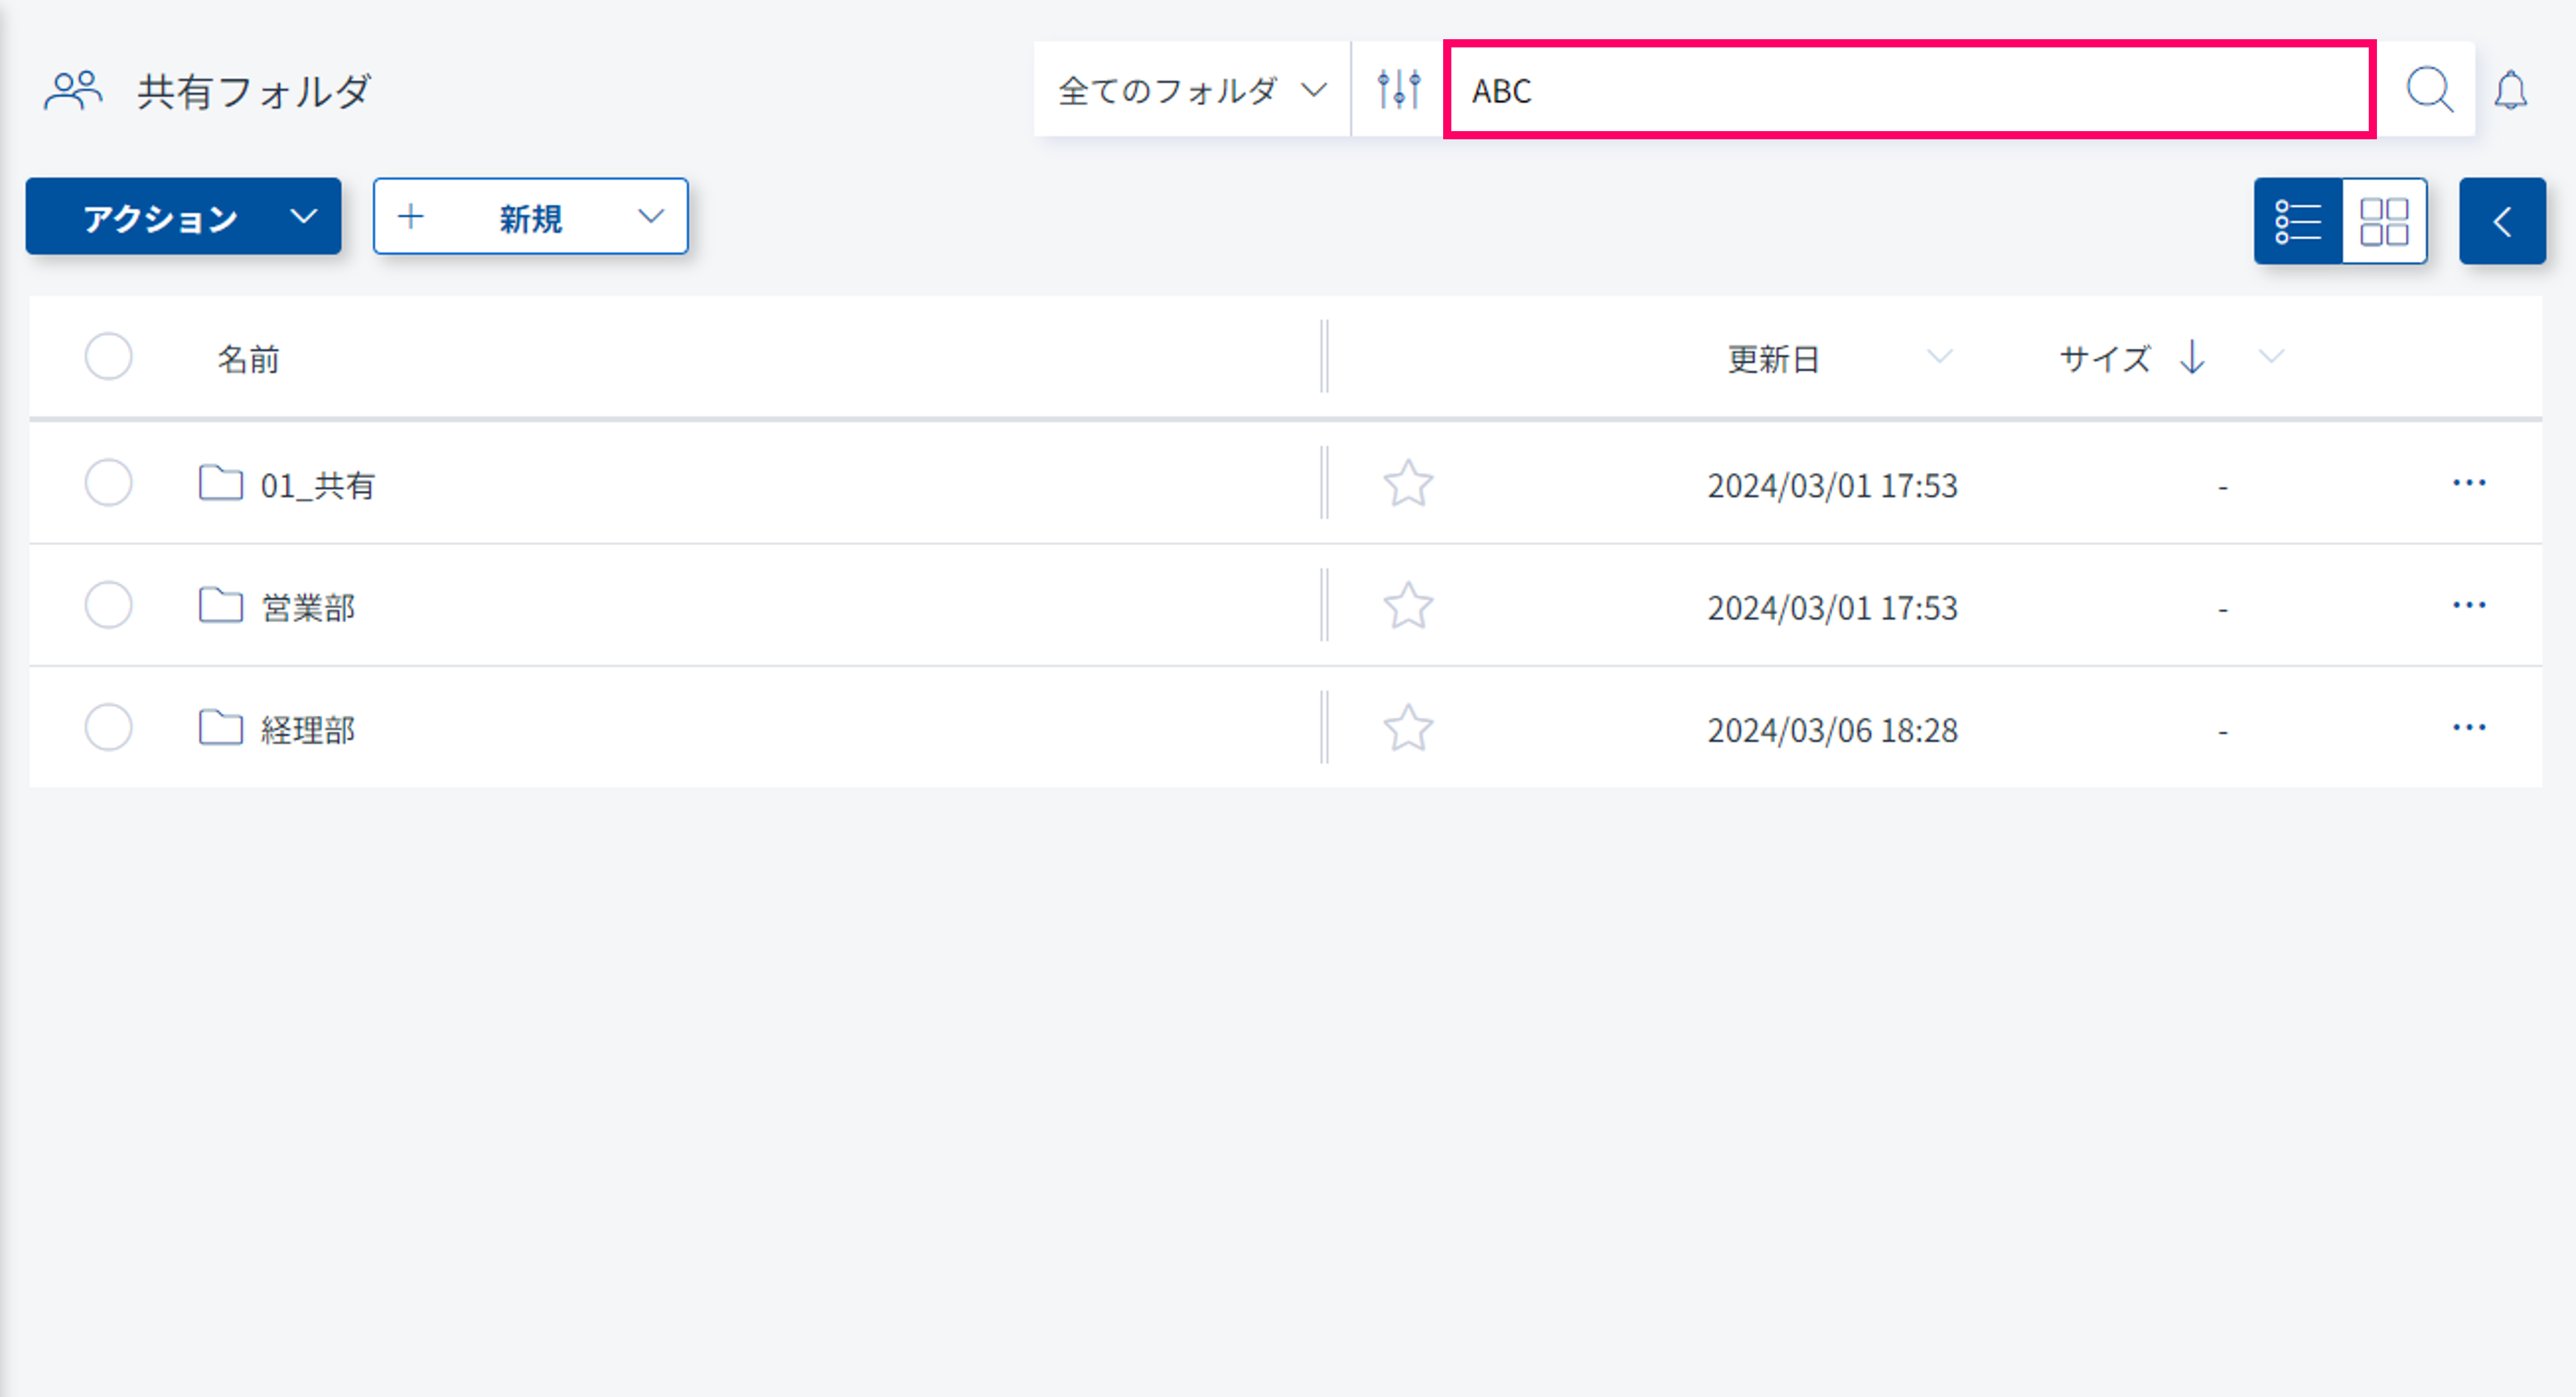The image size is (2576, 1397).
Task: Star the 01_共有 folder
Action: (x=1408, y=484)
